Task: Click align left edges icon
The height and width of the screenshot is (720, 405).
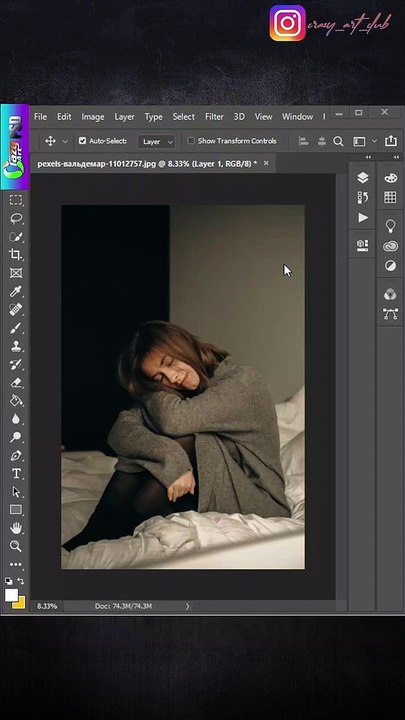Action: [x=304, y=141]
